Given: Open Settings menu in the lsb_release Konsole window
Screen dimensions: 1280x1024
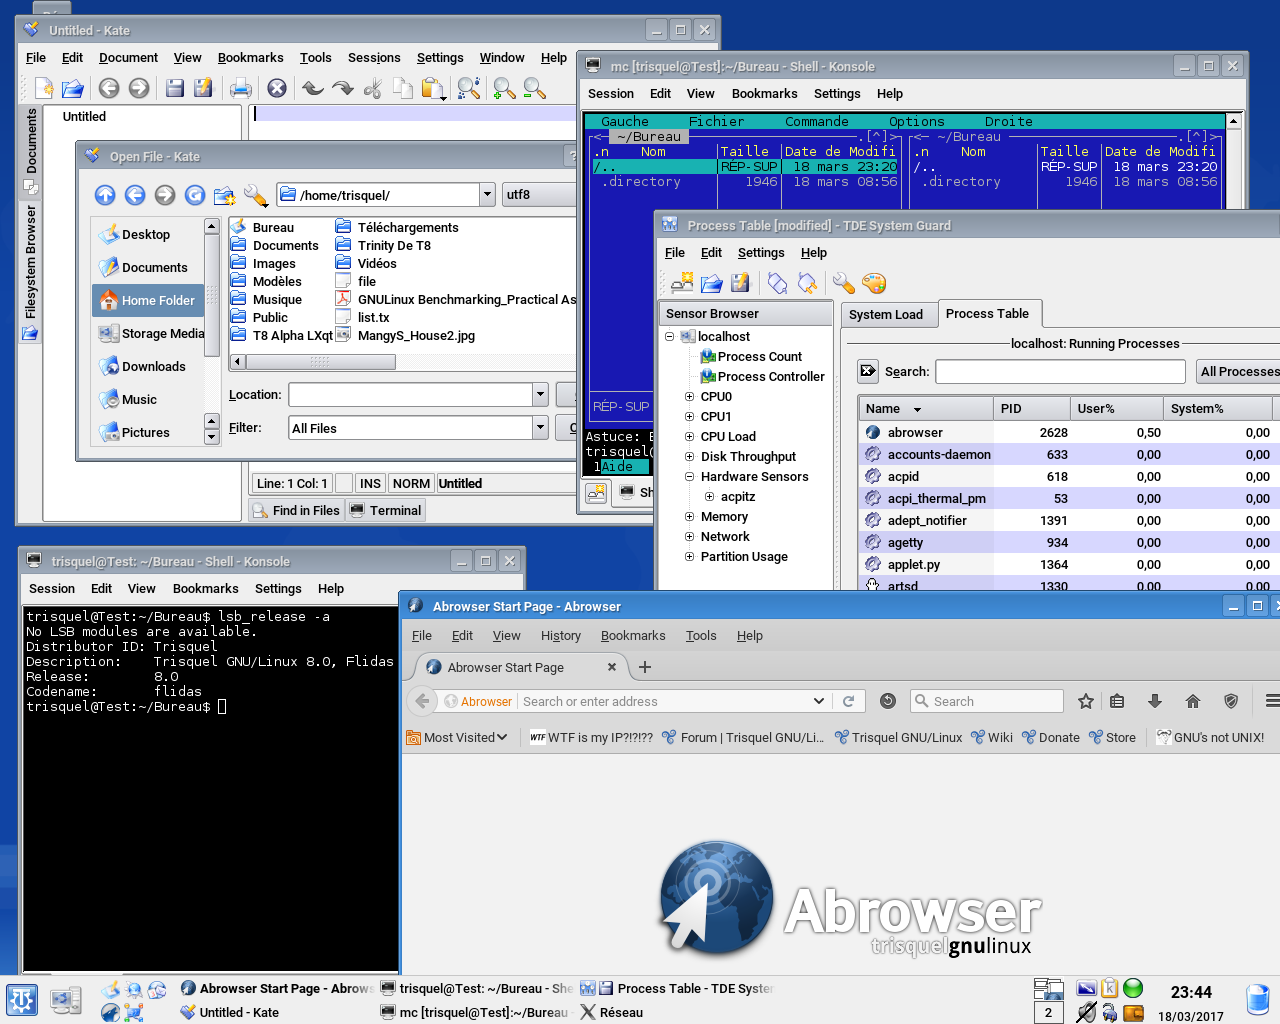Looking at the screenshot, I should click(278, 589).
